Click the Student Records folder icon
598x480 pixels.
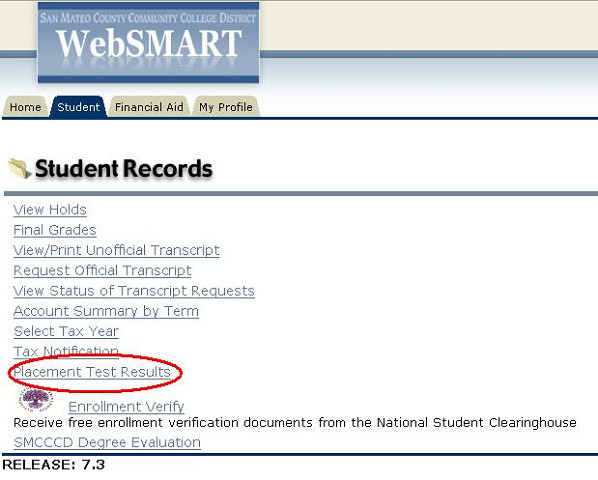point(19,168)
